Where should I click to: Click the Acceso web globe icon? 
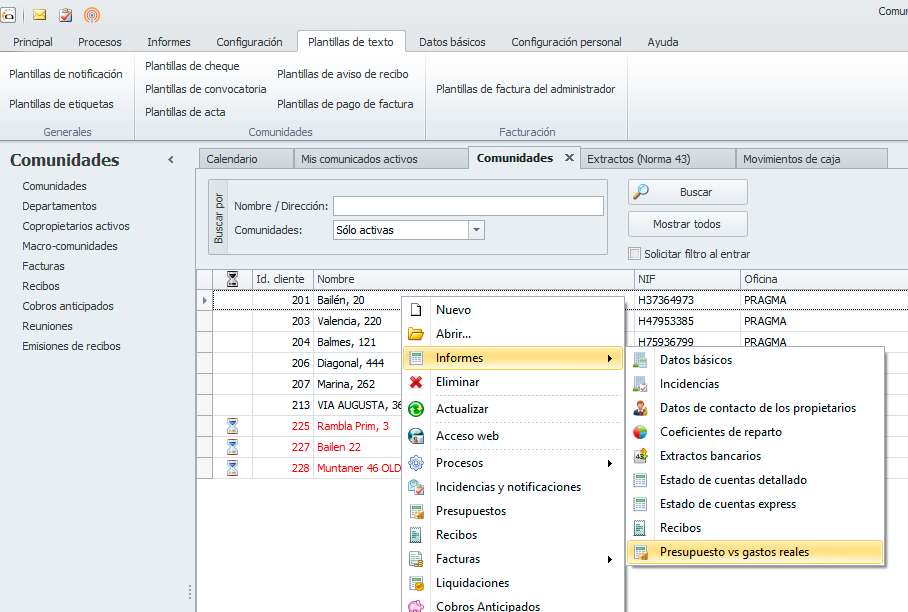[416, 436]
